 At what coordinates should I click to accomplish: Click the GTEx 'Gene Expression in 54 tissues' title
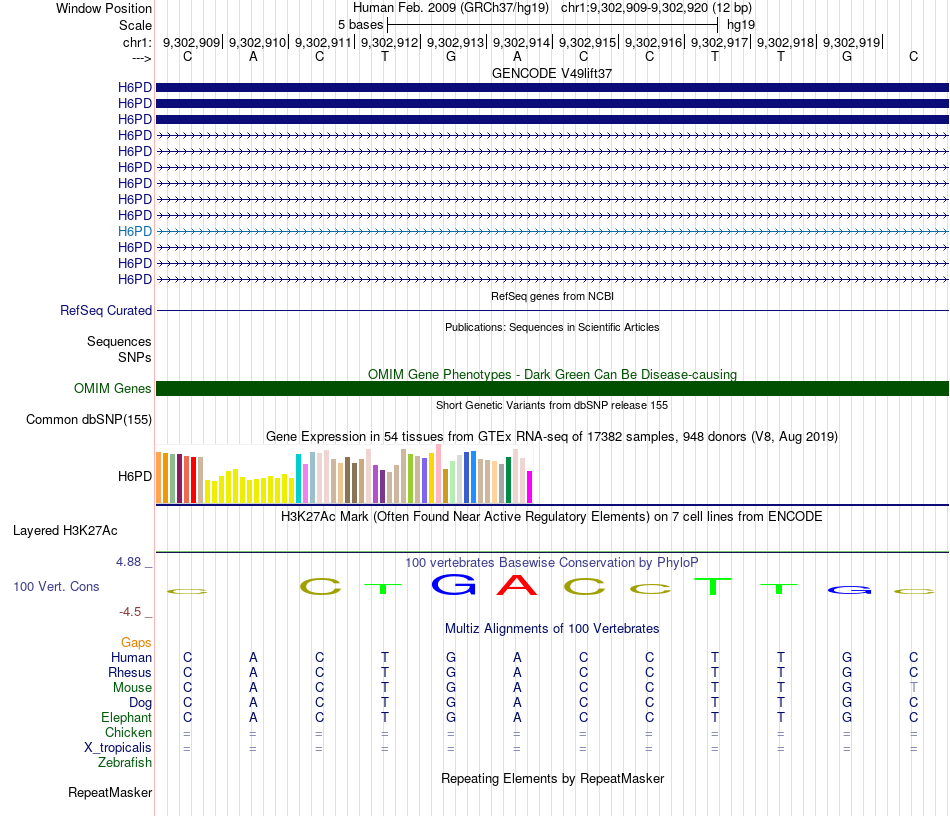click(552, 437)
